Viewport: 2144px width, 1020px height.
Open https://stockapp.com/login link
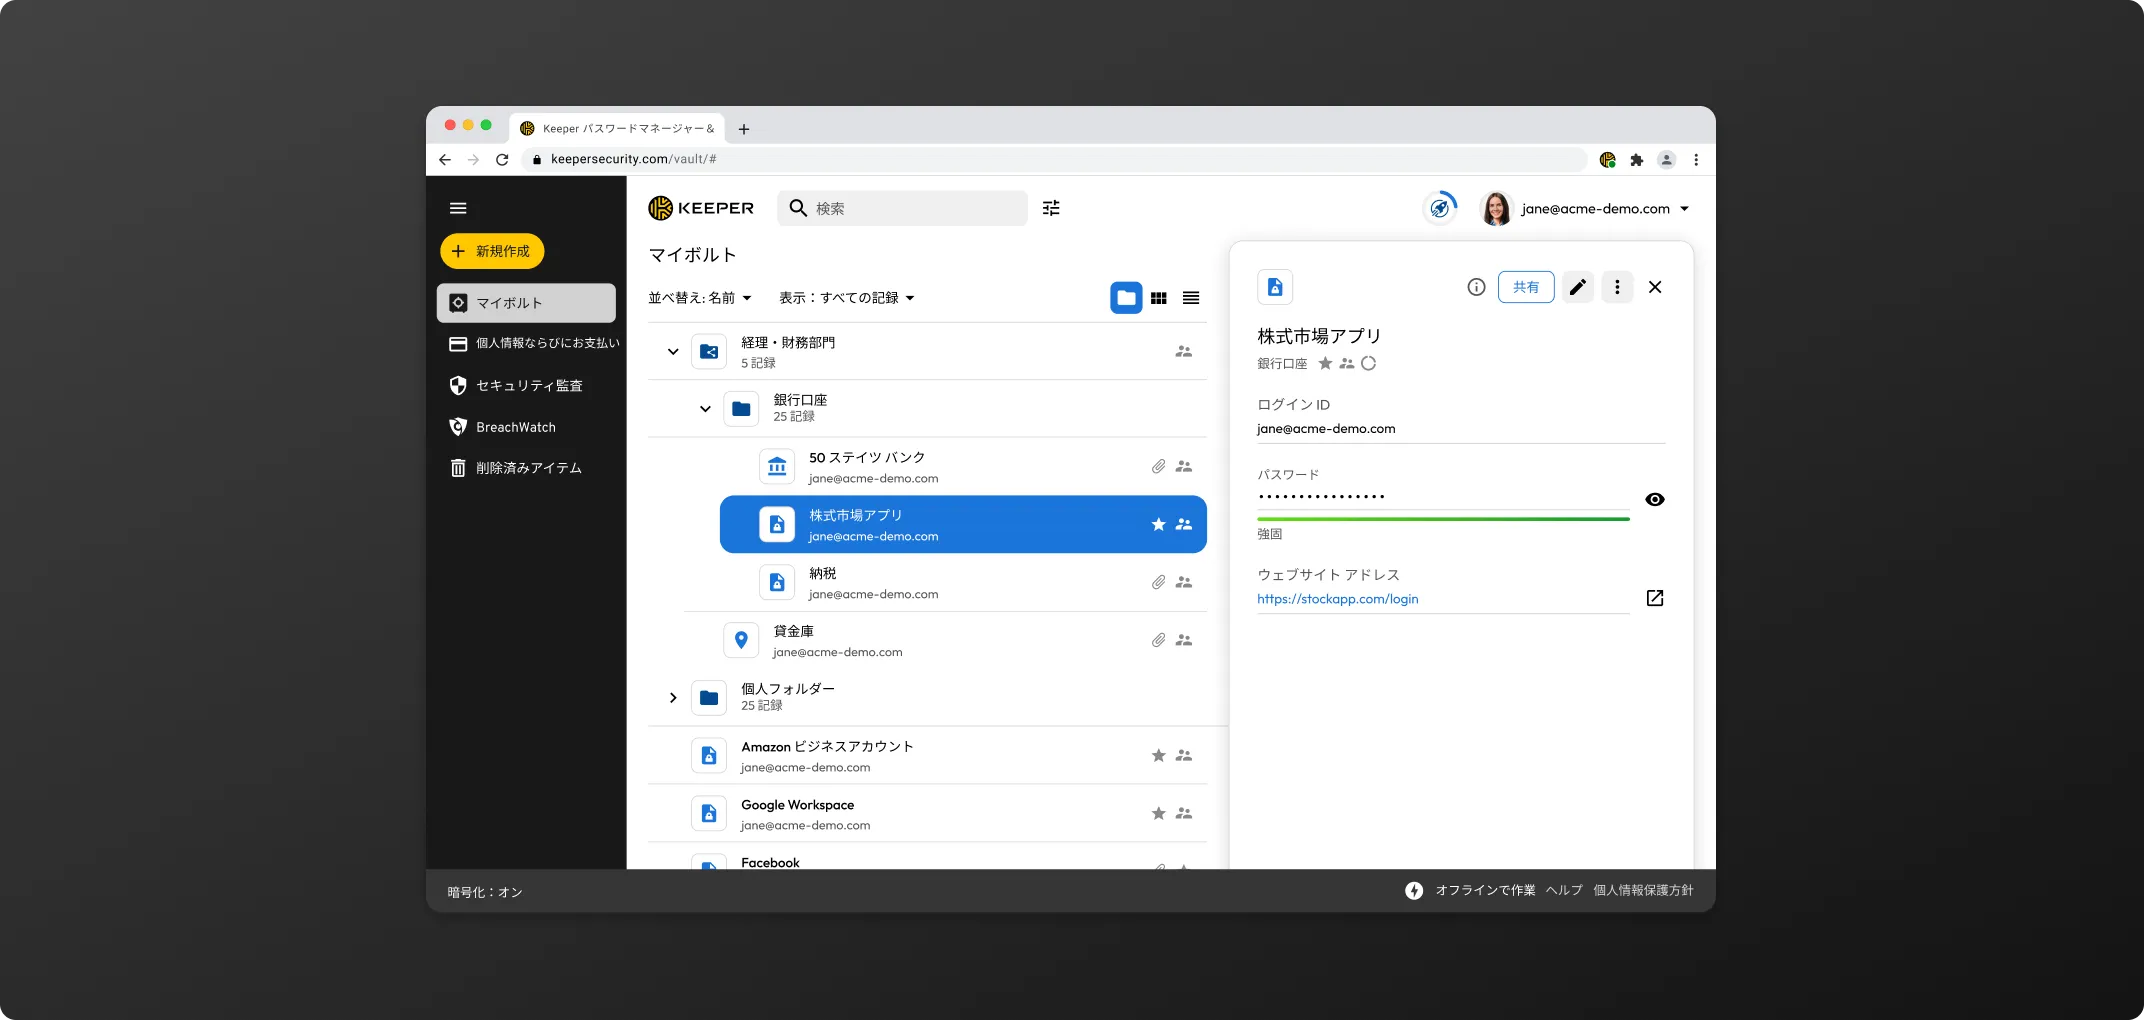(1338, 599)
